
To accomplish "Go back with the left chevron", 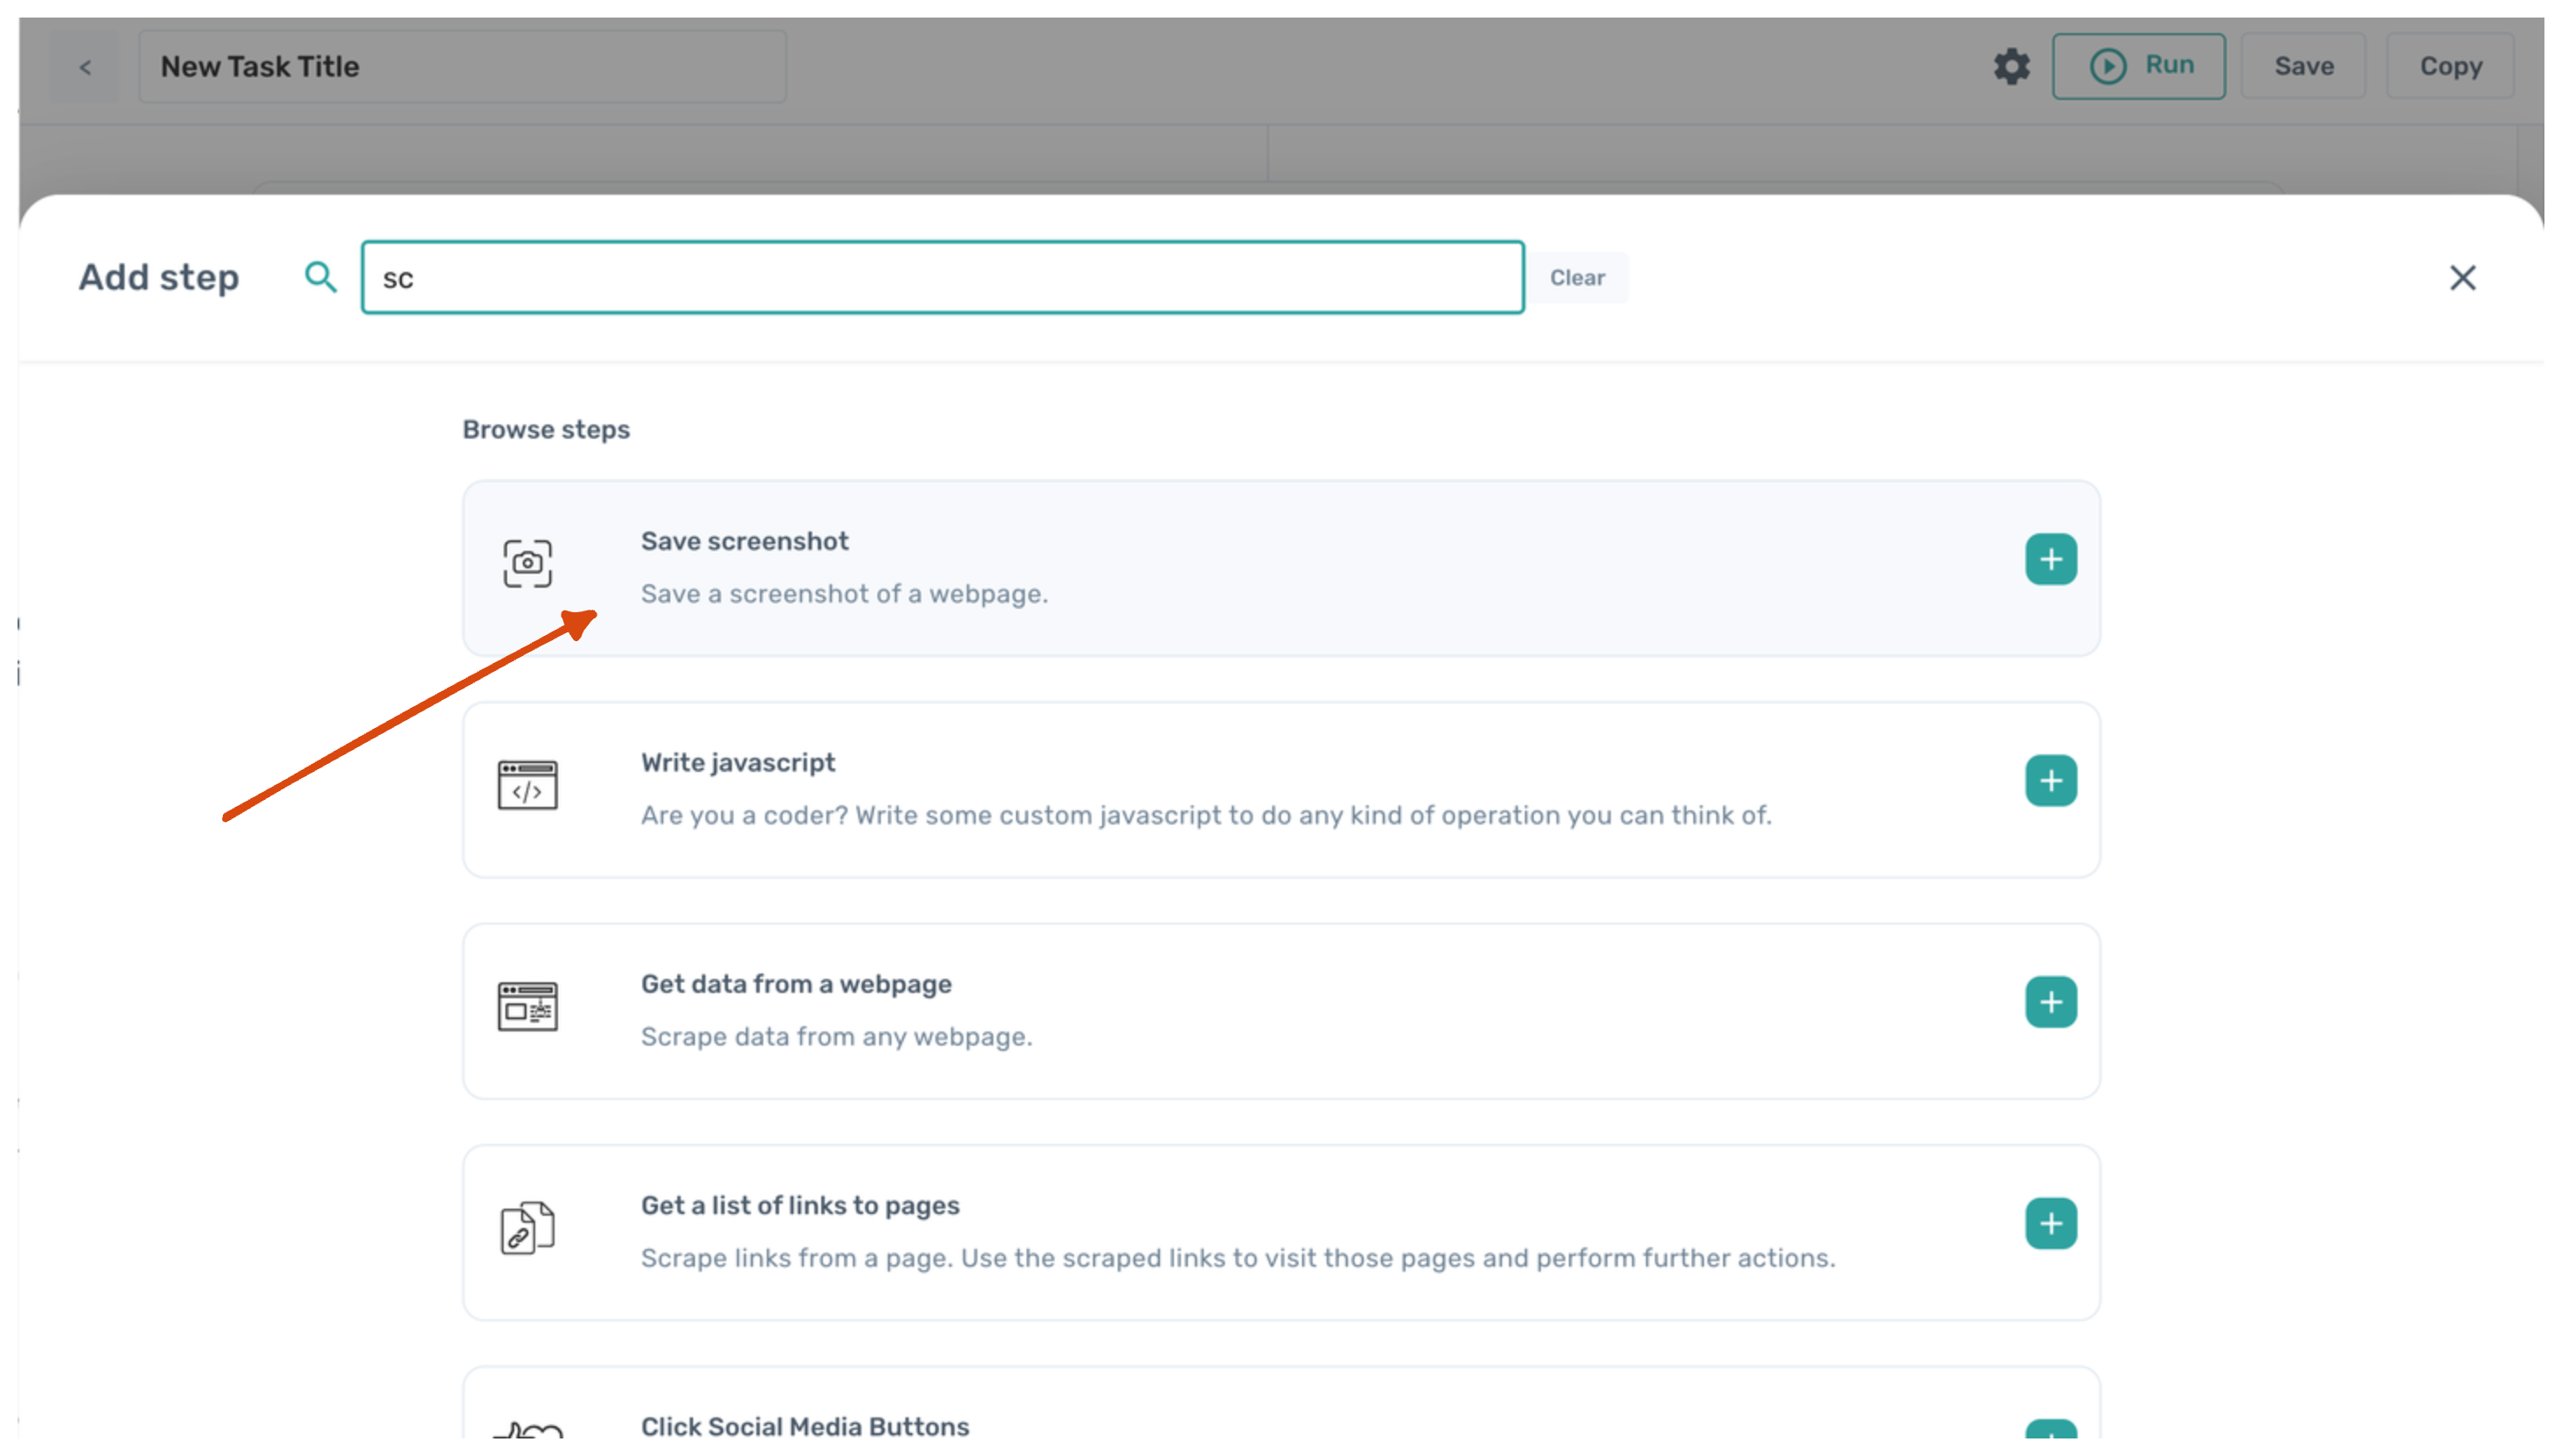I will tap(85, 67).
